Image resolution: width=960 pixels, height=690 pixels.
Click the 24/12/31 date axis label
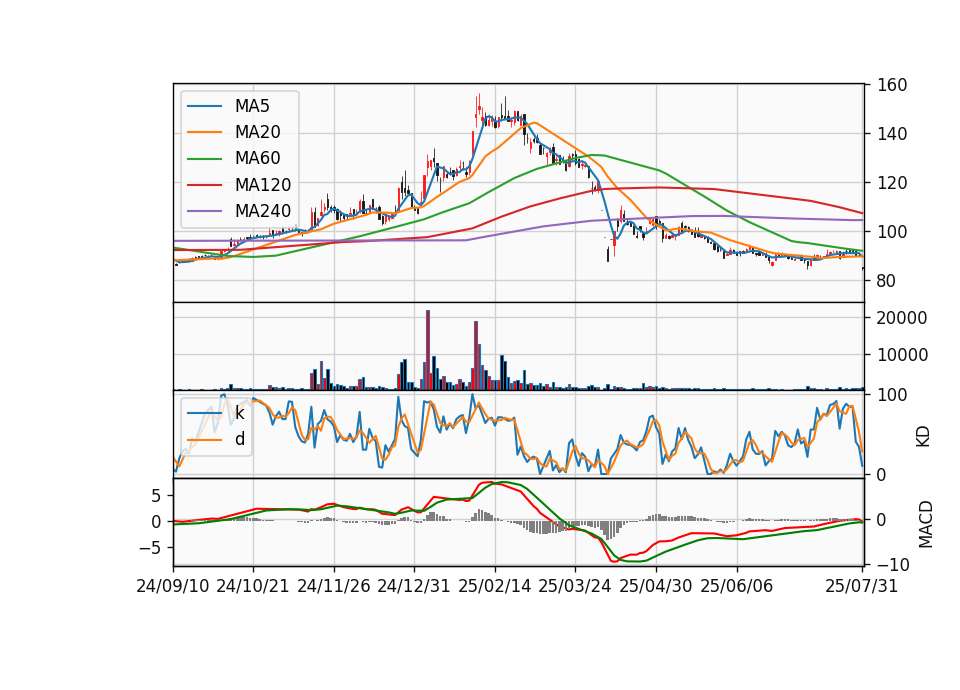pyautogui.click(x=414, y=586)
